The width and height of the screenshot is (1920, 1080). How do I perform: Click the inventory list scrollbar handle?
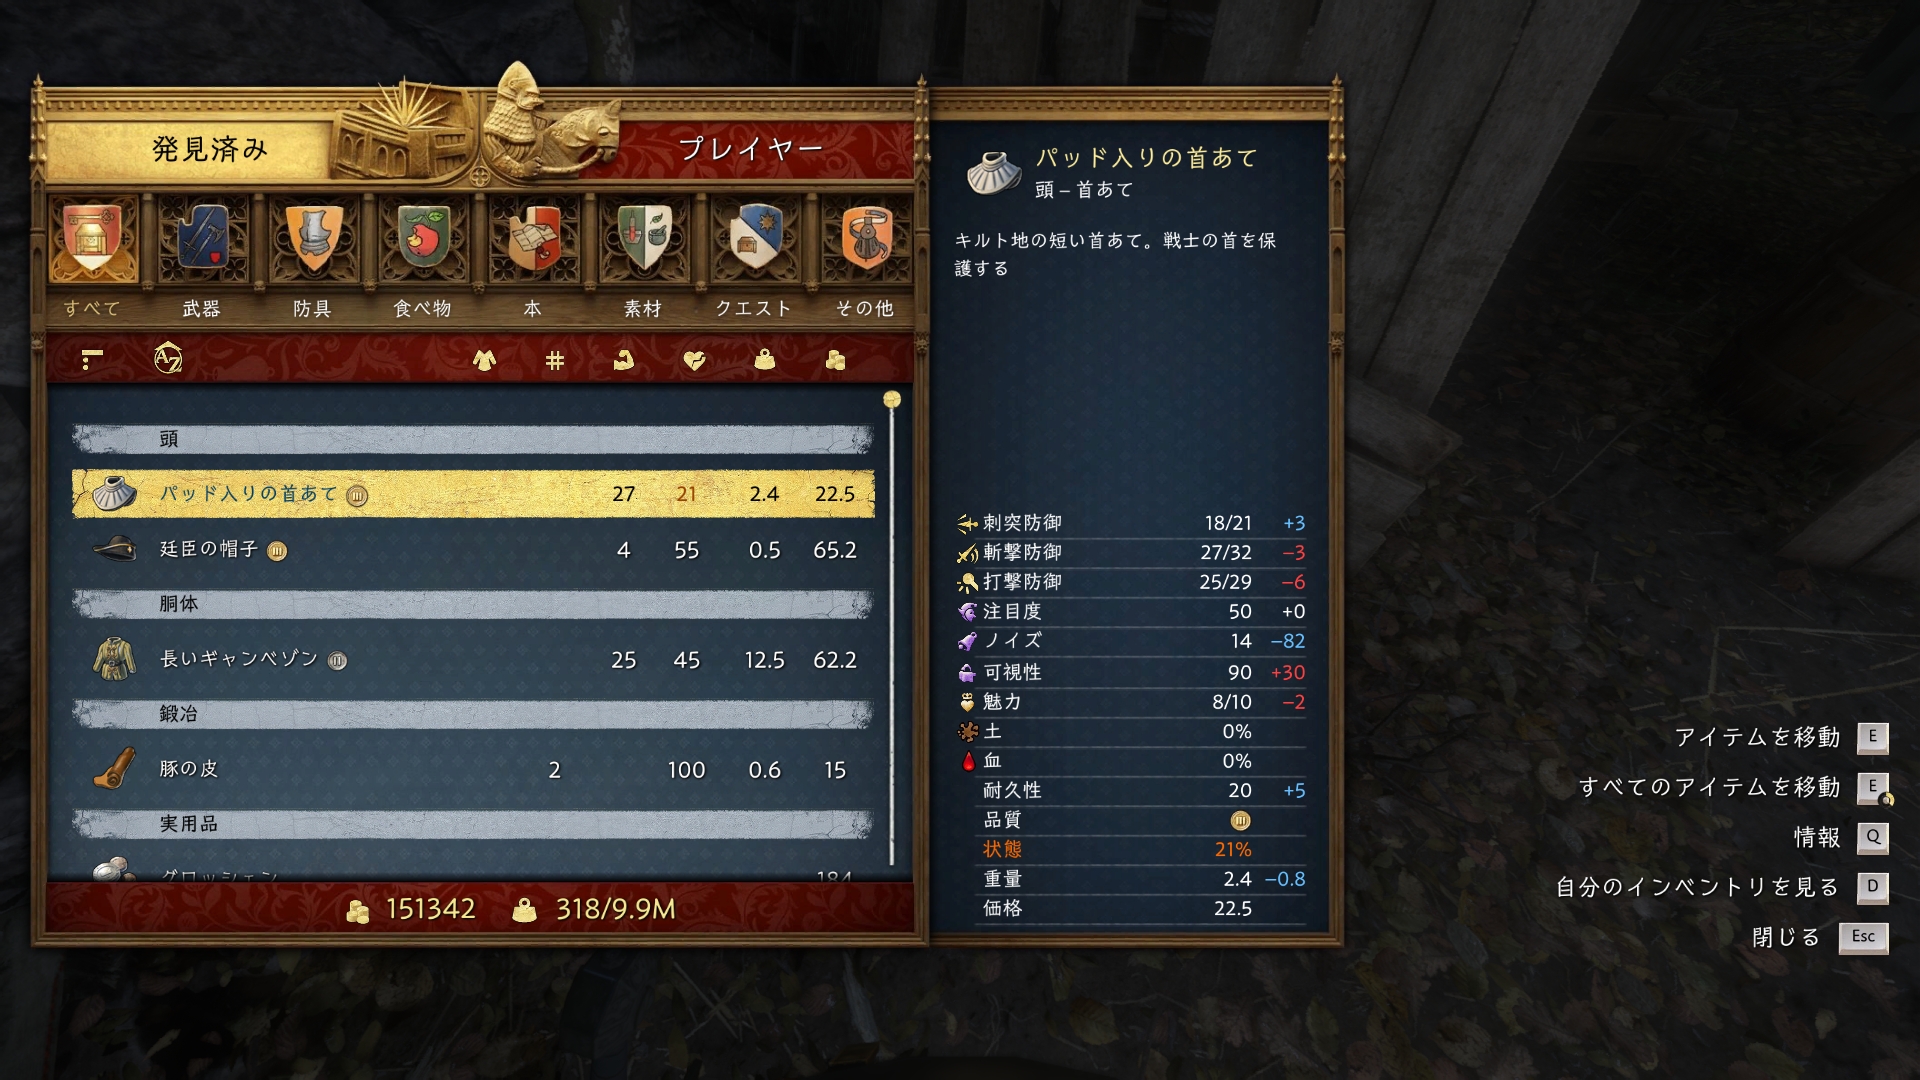(892, 400)
